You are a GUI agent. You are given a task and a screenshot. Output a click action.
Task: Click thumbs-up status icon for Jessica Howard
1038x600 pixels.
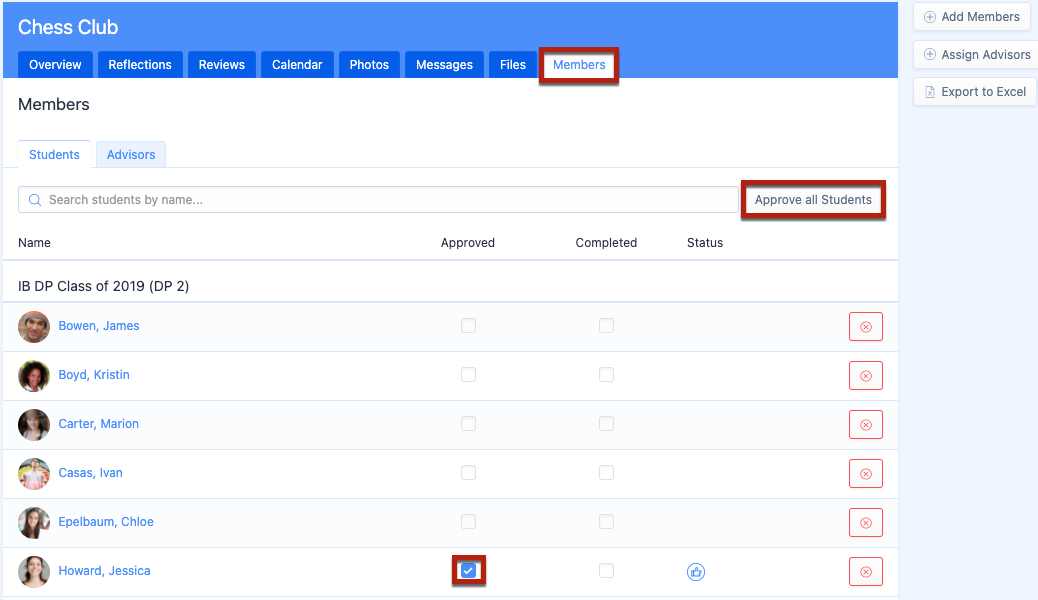696,572
